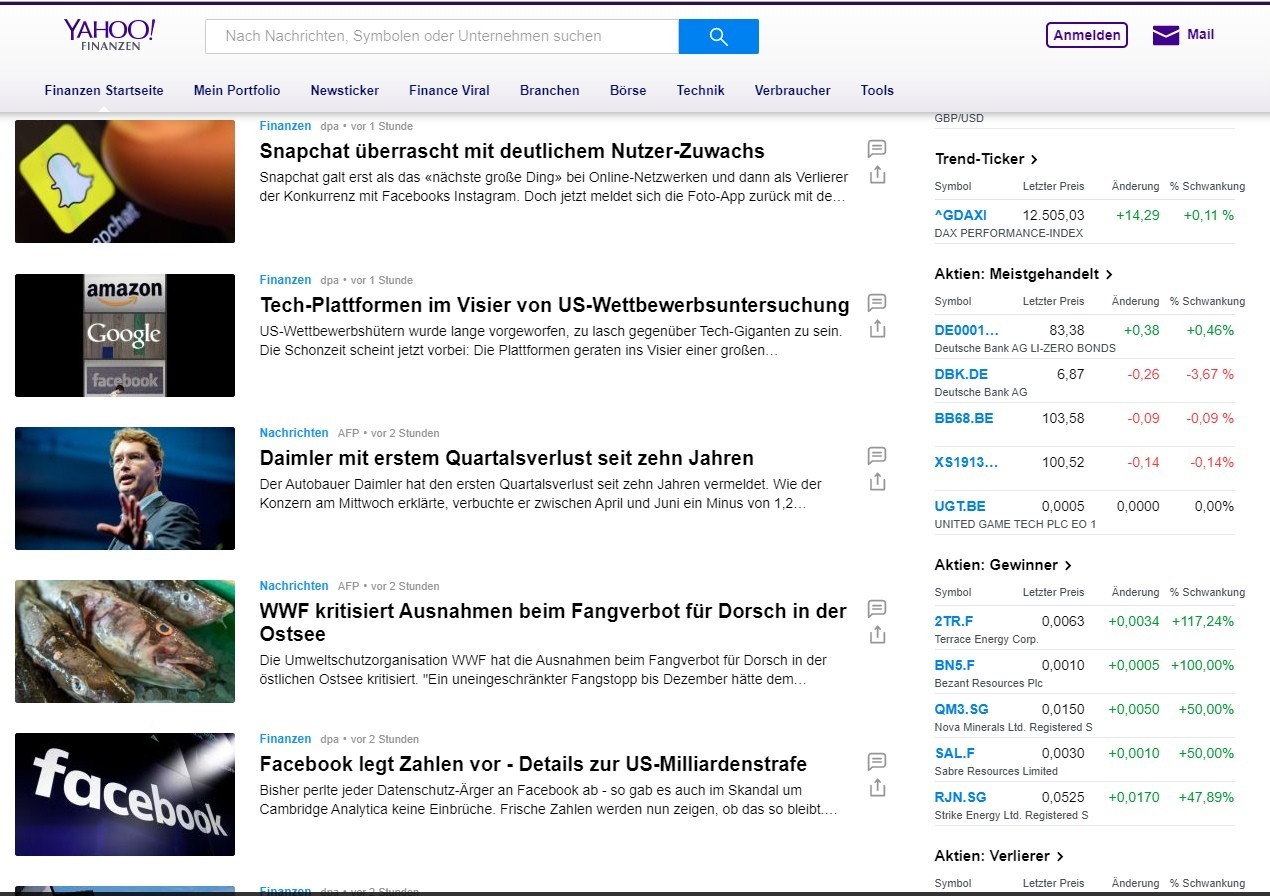Open 2TR.F Terrace Energy symbol
This screenshot has height=896, width=1270.
coord(954,621)
